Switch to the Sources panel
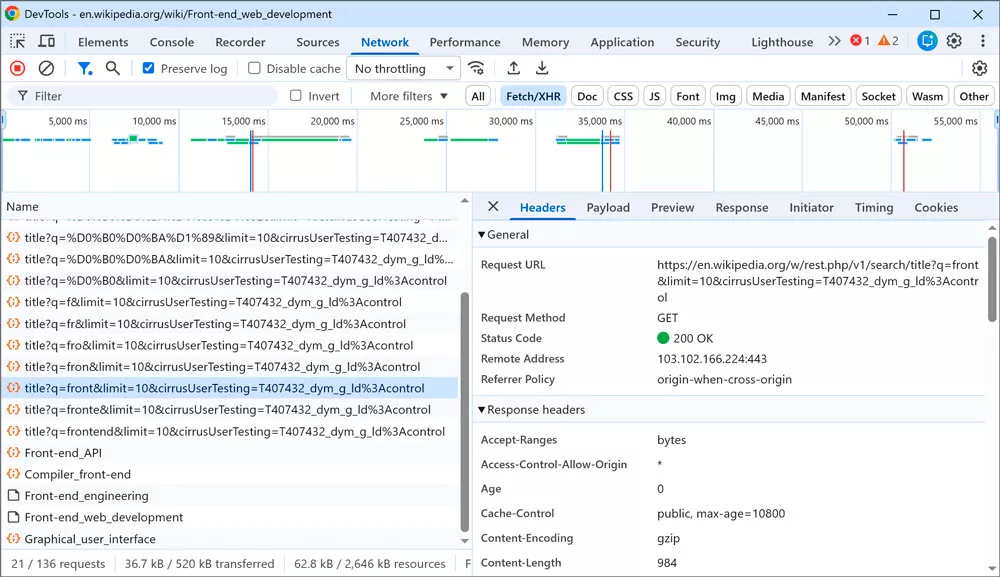 [x=318, y=41]
